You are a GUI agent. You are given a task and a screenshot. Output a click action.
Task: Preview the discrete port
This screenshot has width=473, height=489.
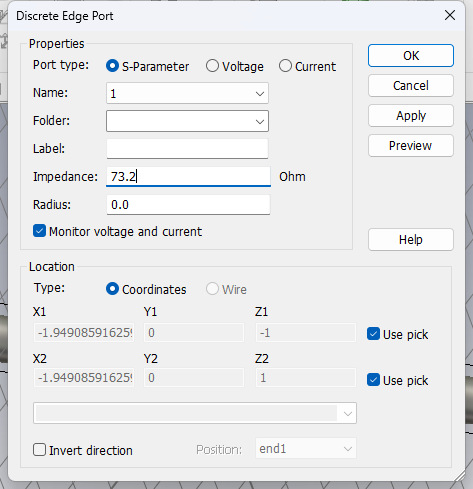tap(411, 146)
